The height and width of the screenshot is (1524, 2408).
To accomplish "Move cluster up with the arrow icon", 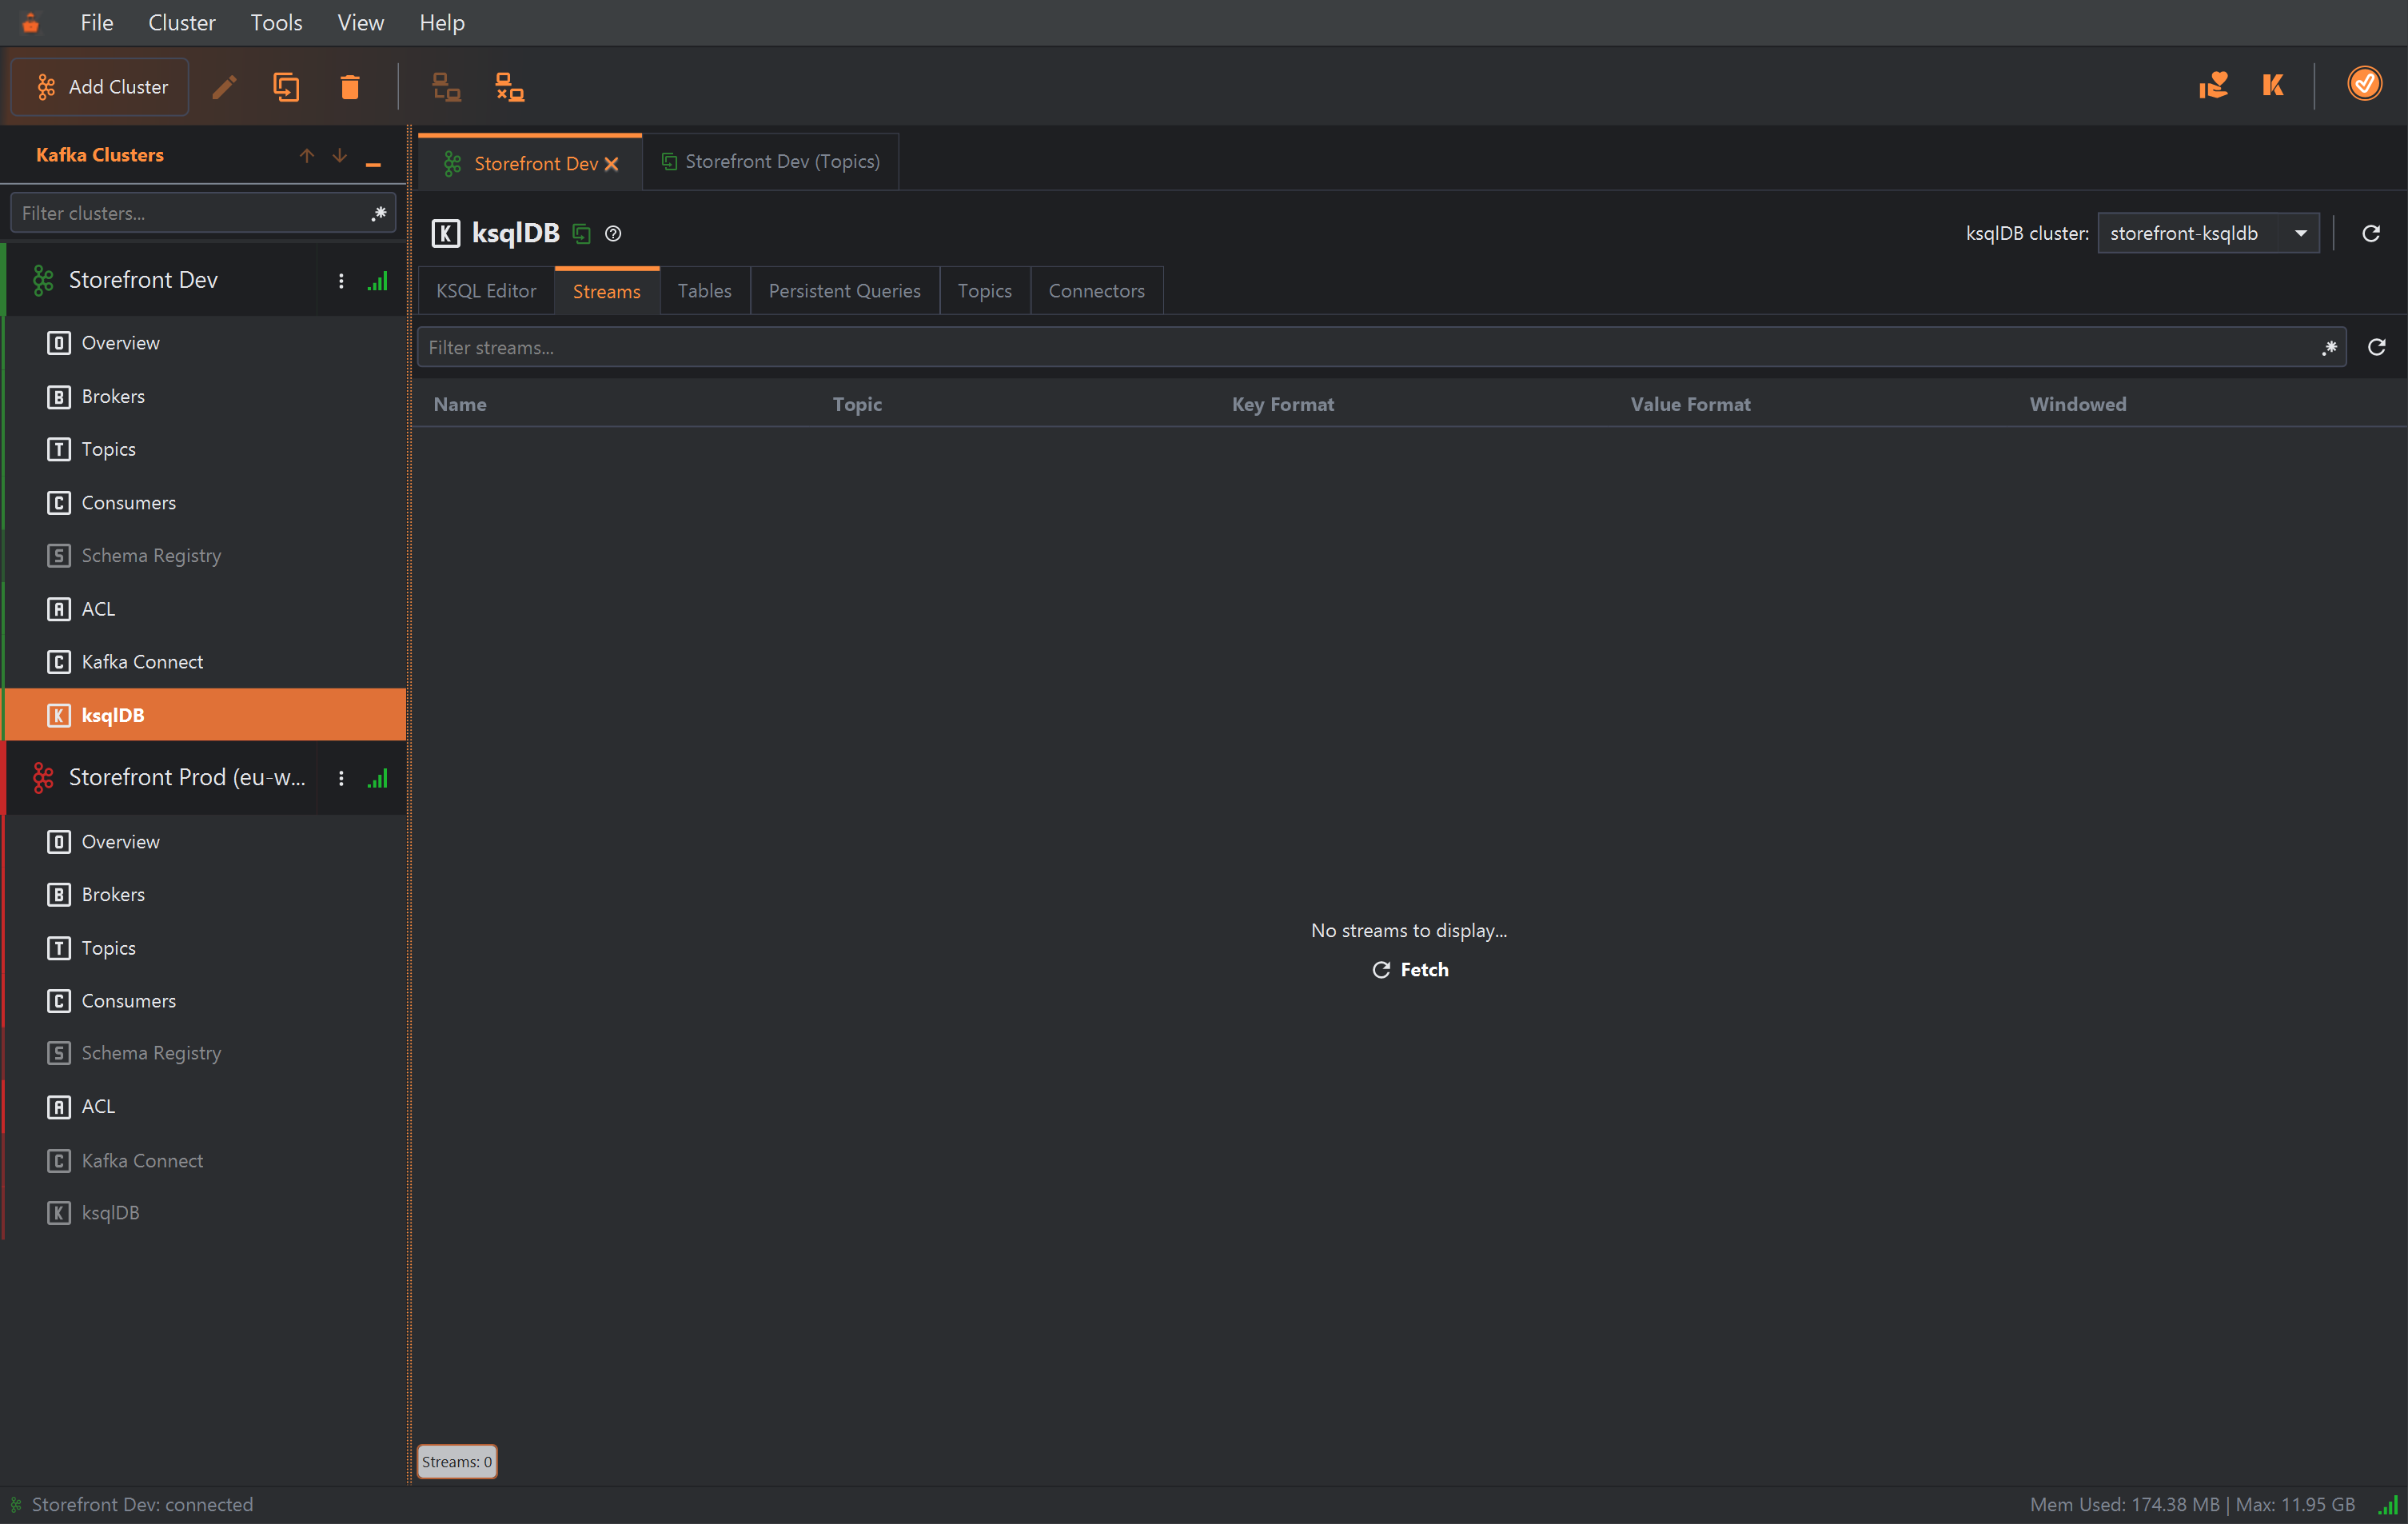I will 307,155.
